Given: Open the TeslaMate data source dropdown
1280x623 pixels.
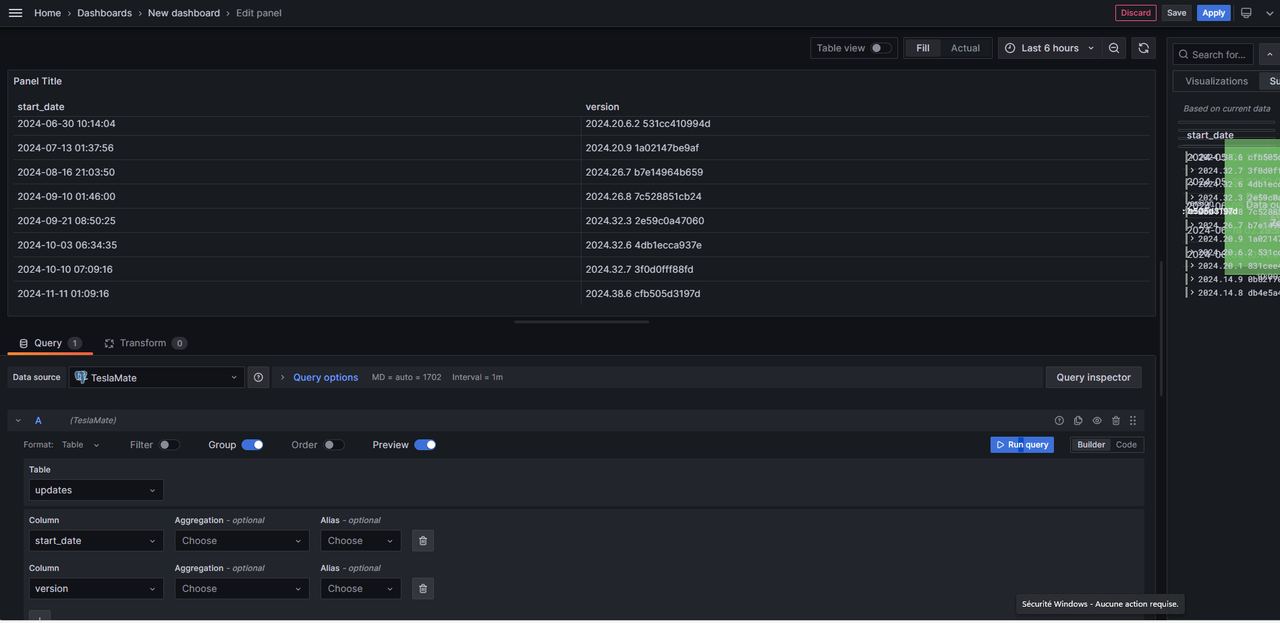Looking at the screenshot, I should click(x=156, y=377).
